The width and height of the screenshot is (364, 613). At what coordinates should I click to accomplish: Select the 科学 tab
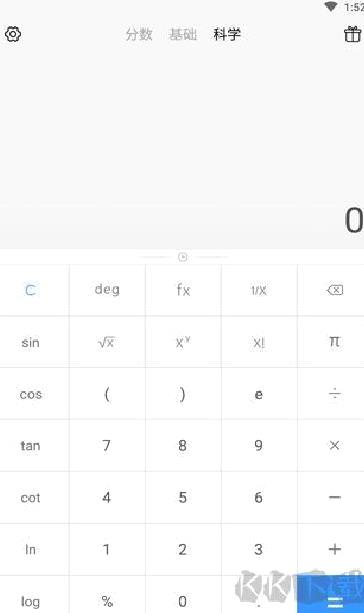[x=227, y=34]
